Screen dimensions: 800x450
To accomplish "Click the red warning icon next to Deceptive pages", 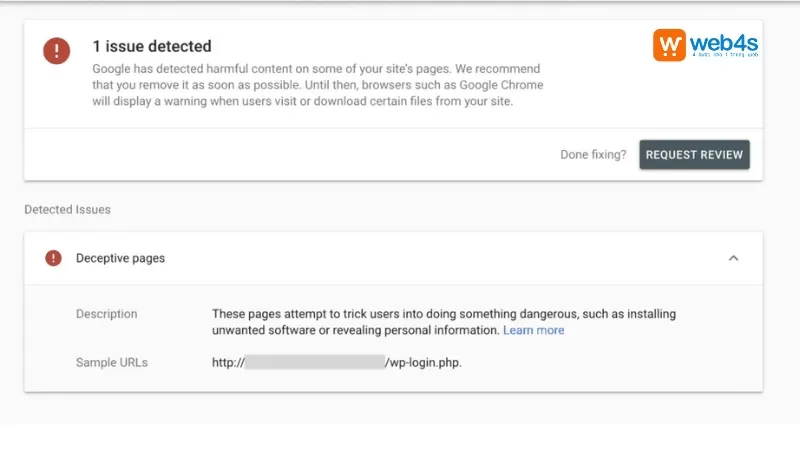I will 53,258.
